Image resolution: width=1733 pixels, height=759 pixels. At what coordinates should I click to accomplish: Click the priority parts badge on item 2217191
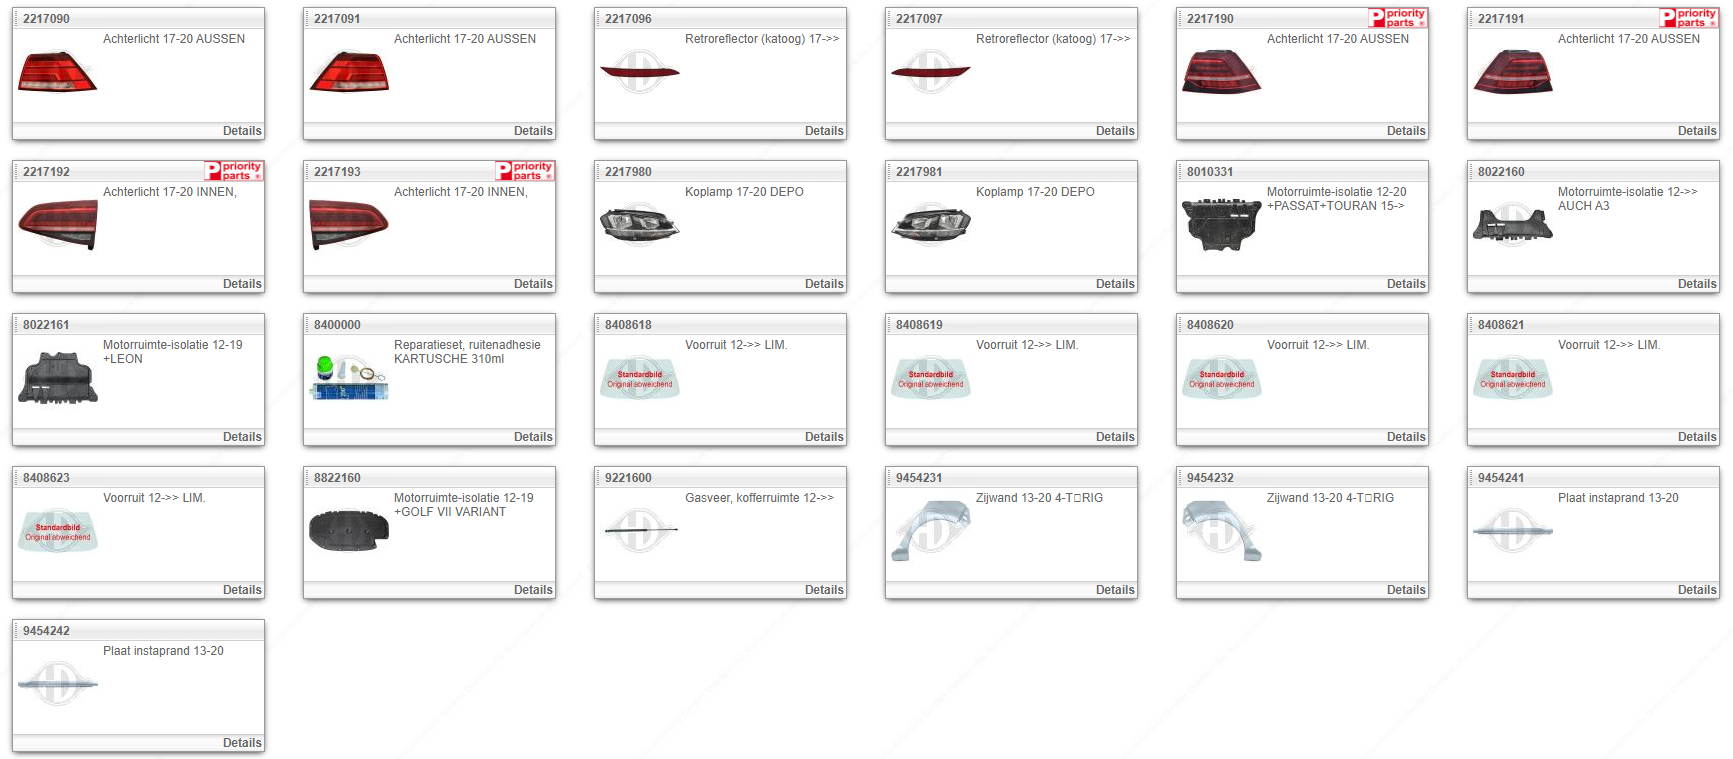[x=1688, y=18]
